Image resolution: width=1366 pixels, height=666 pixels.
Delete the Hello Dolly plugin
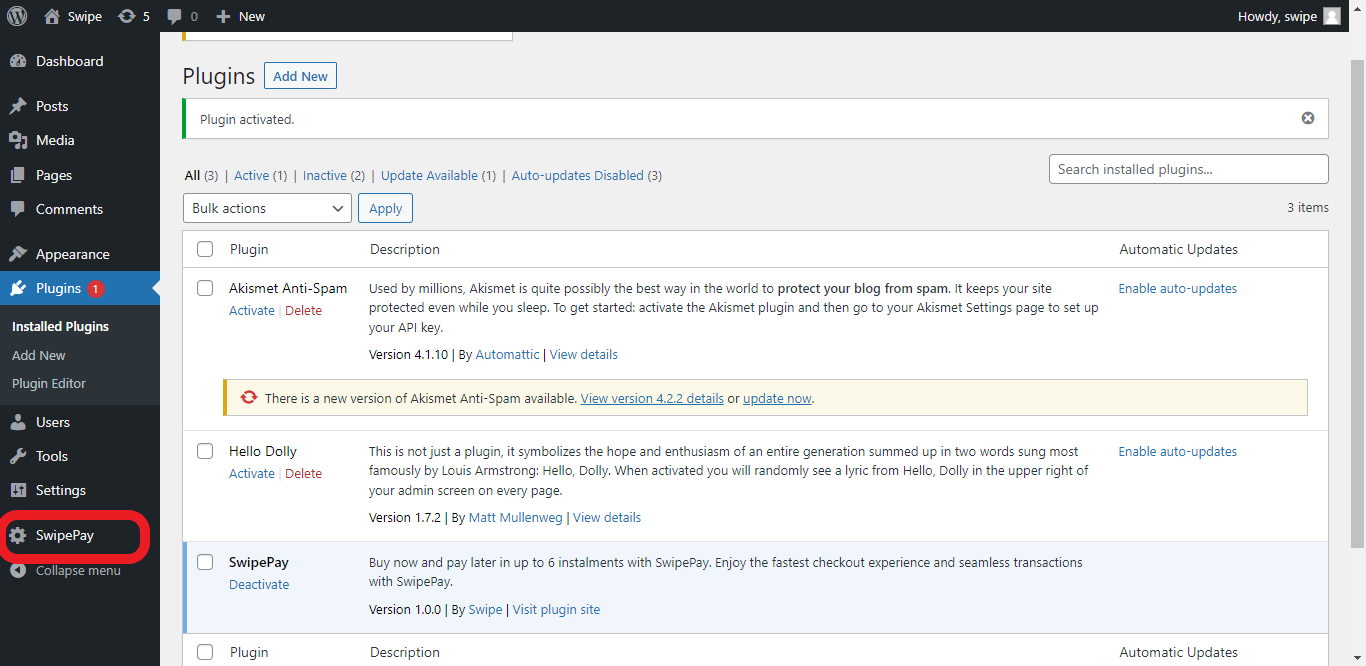coord(304,473)
